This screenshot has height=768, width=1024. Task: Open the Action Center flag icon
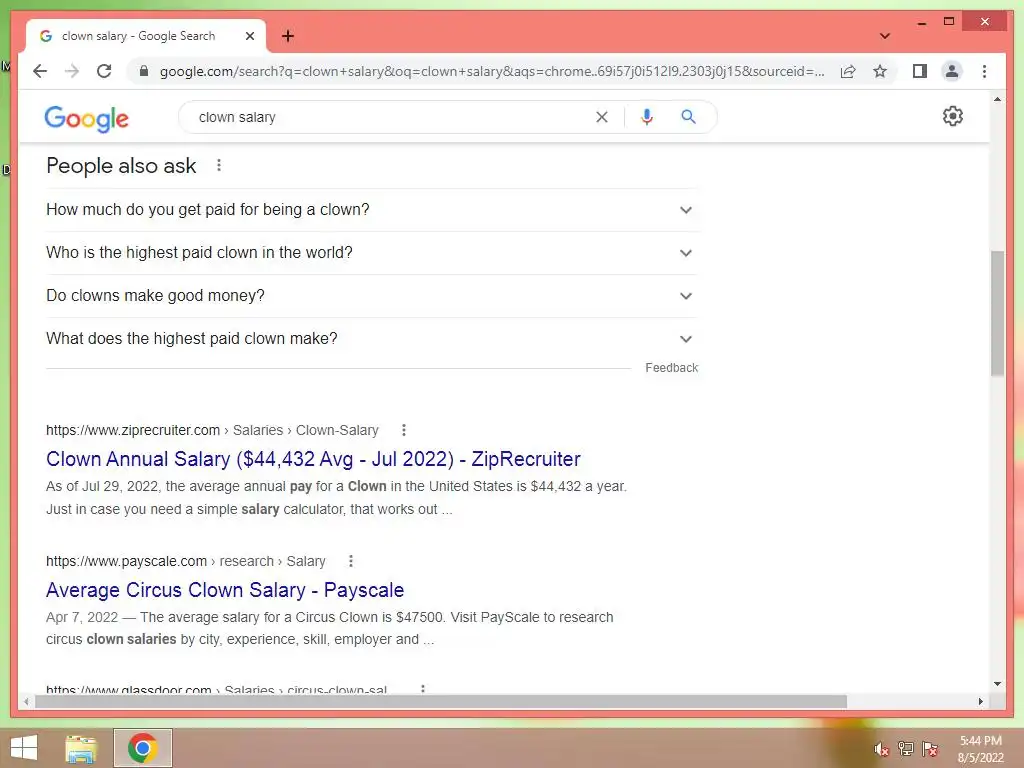click(930, 749)
